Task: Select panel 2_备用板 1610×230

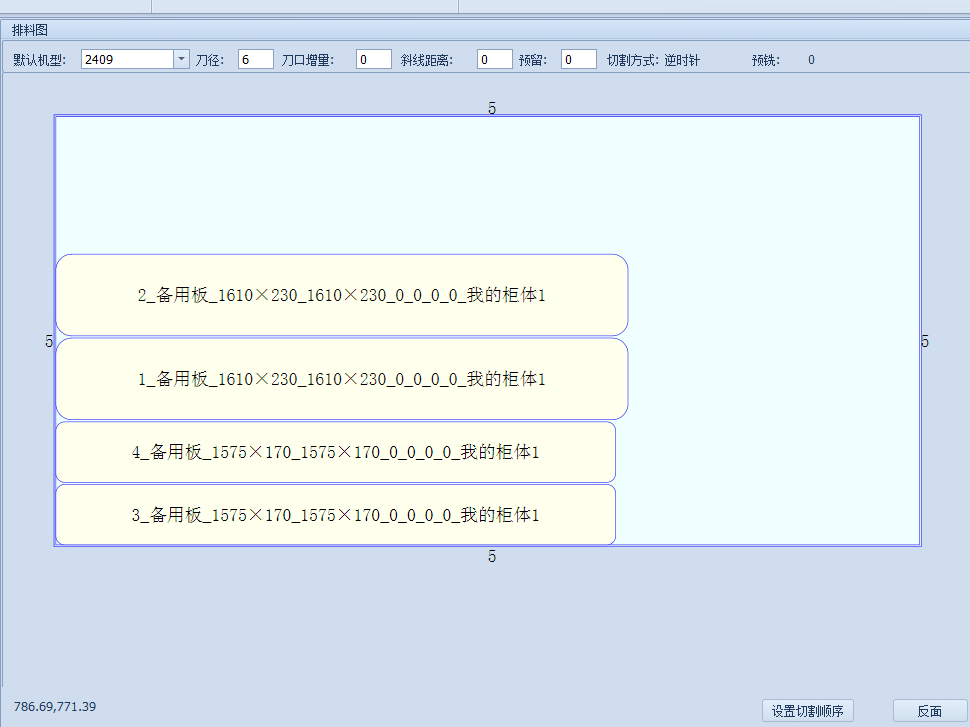Action: point(341,296)
